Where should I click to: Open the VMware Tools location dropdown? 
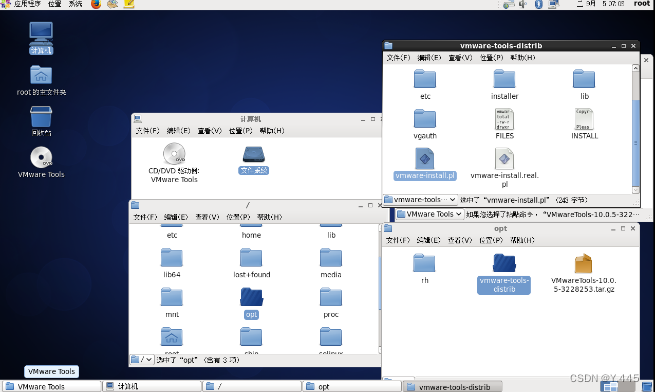430,214
